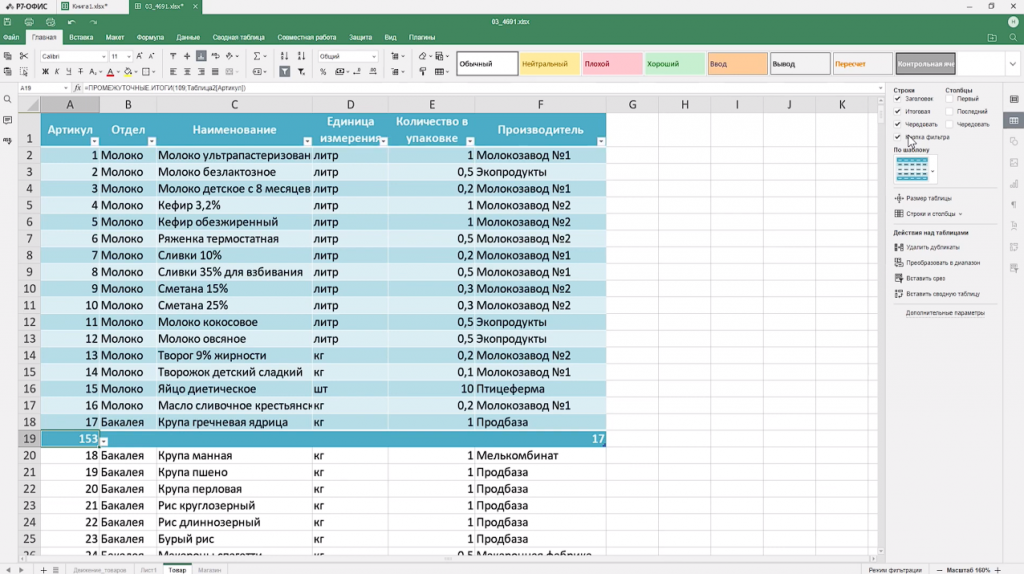Click the red font color button
The width and height of the screenshot is (1024, 574).
click(110, 72)
